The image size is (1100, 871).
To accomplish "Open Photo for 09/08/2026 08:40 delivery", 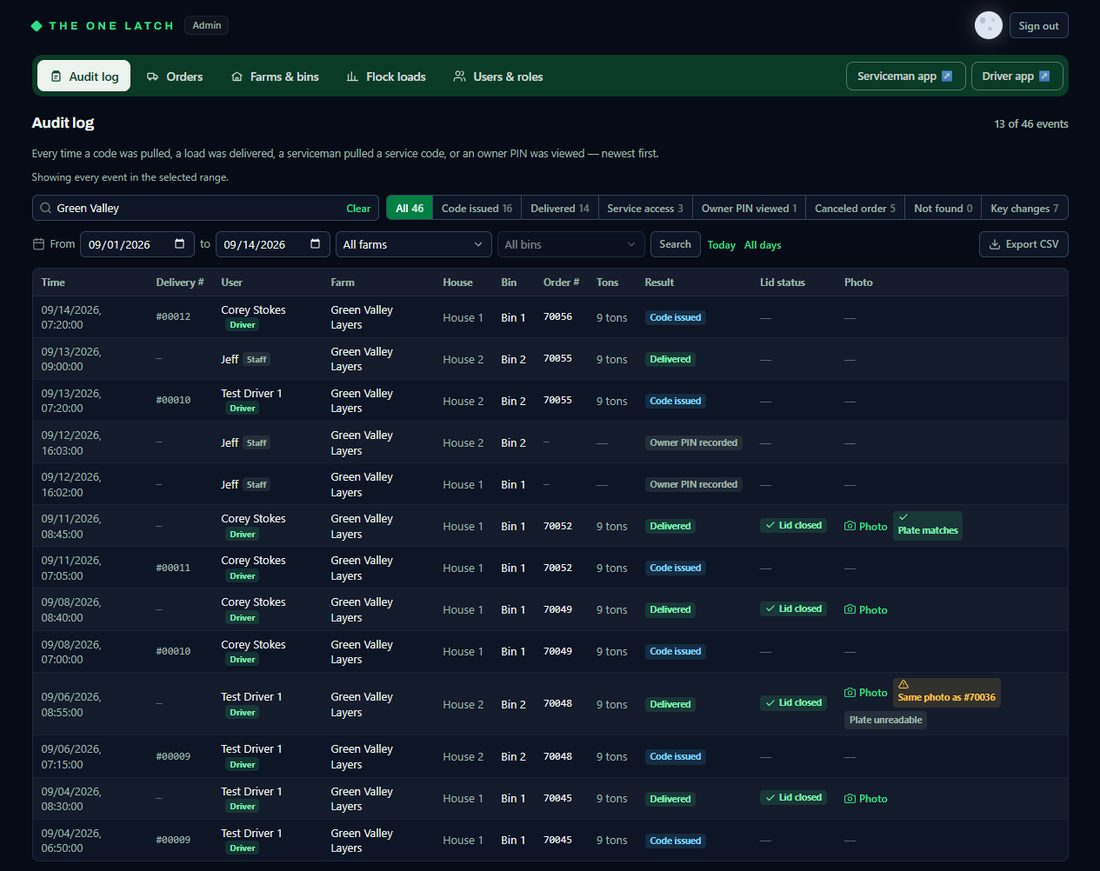I will [x=866, y=609].
